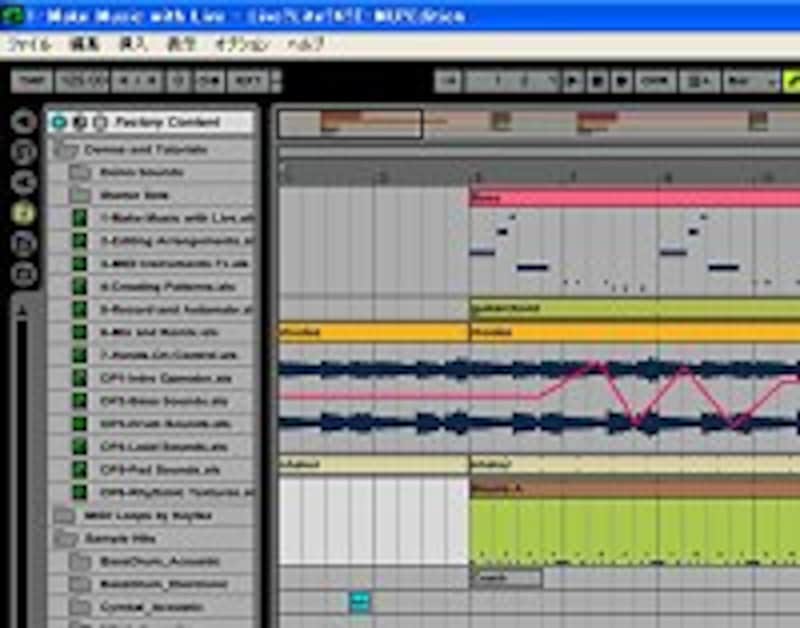Click Live Set icon for 6-Mix and Match

[x=79, y=333]
